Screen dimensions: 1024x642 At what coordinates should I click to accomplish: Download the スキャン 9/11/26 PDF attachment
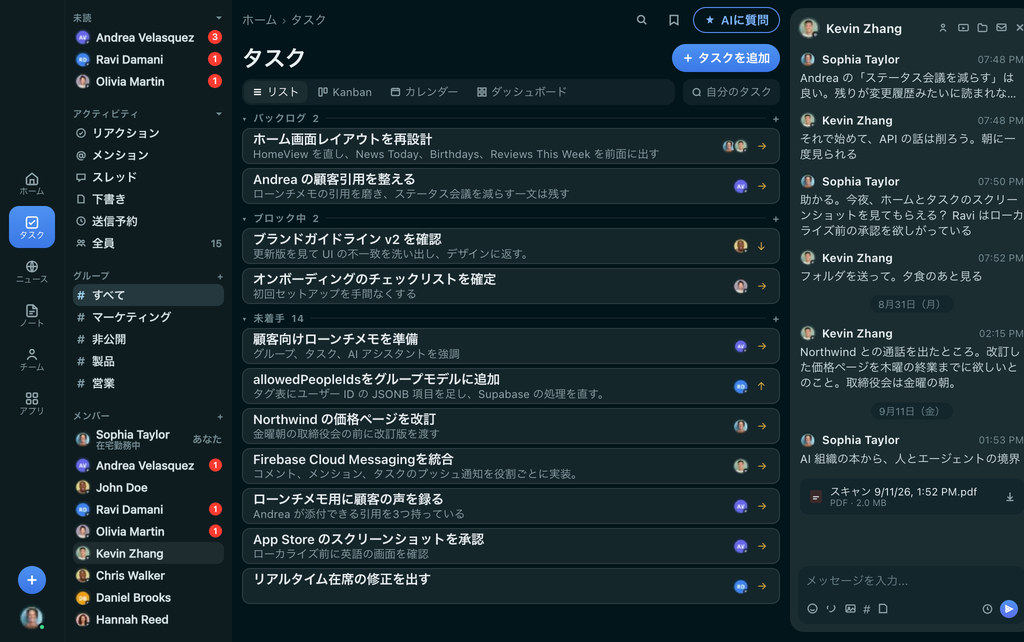point(1010,497)
